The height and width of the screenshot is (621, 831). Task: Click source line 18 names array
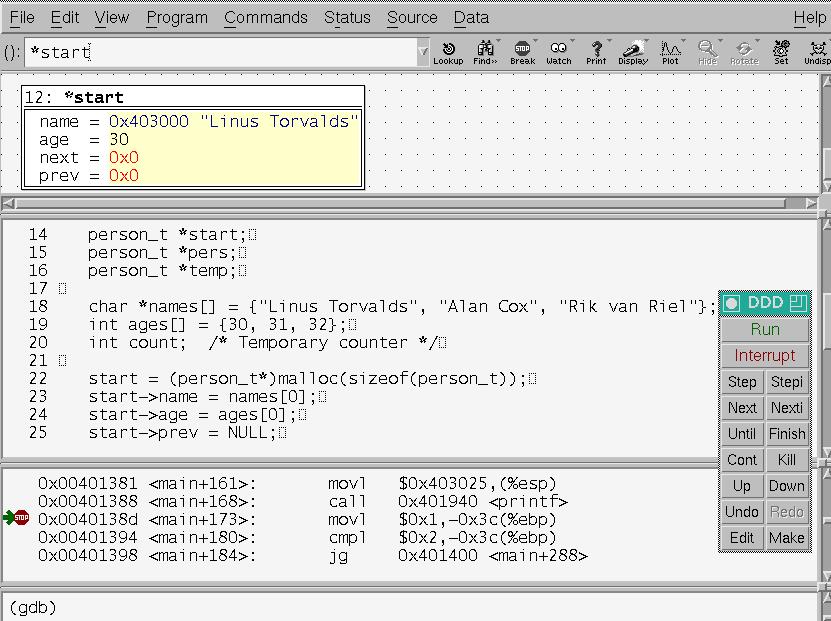coord(402,306)
